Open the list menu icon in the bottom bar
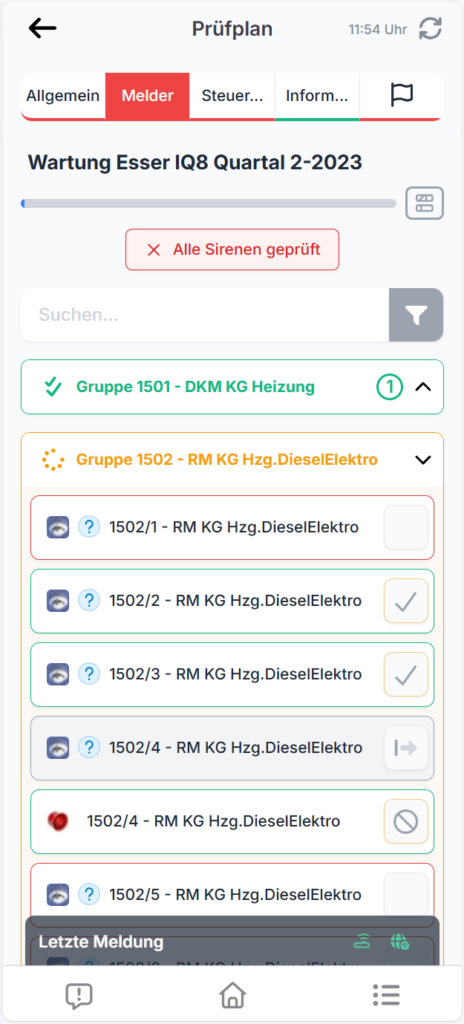Image resolution: width=464 pixels, height=1024 pixels. [386, 995]
